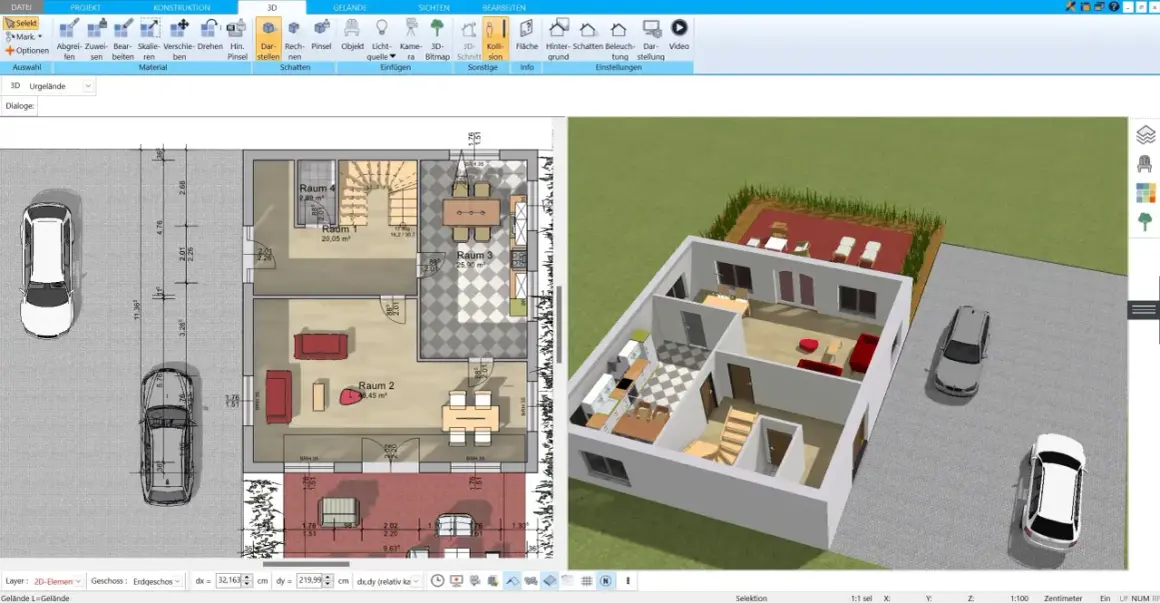This screenshot has width=1160, height=603.
Task: Click Raum 2 label in floor plan
Action: (x=376, y=385)
